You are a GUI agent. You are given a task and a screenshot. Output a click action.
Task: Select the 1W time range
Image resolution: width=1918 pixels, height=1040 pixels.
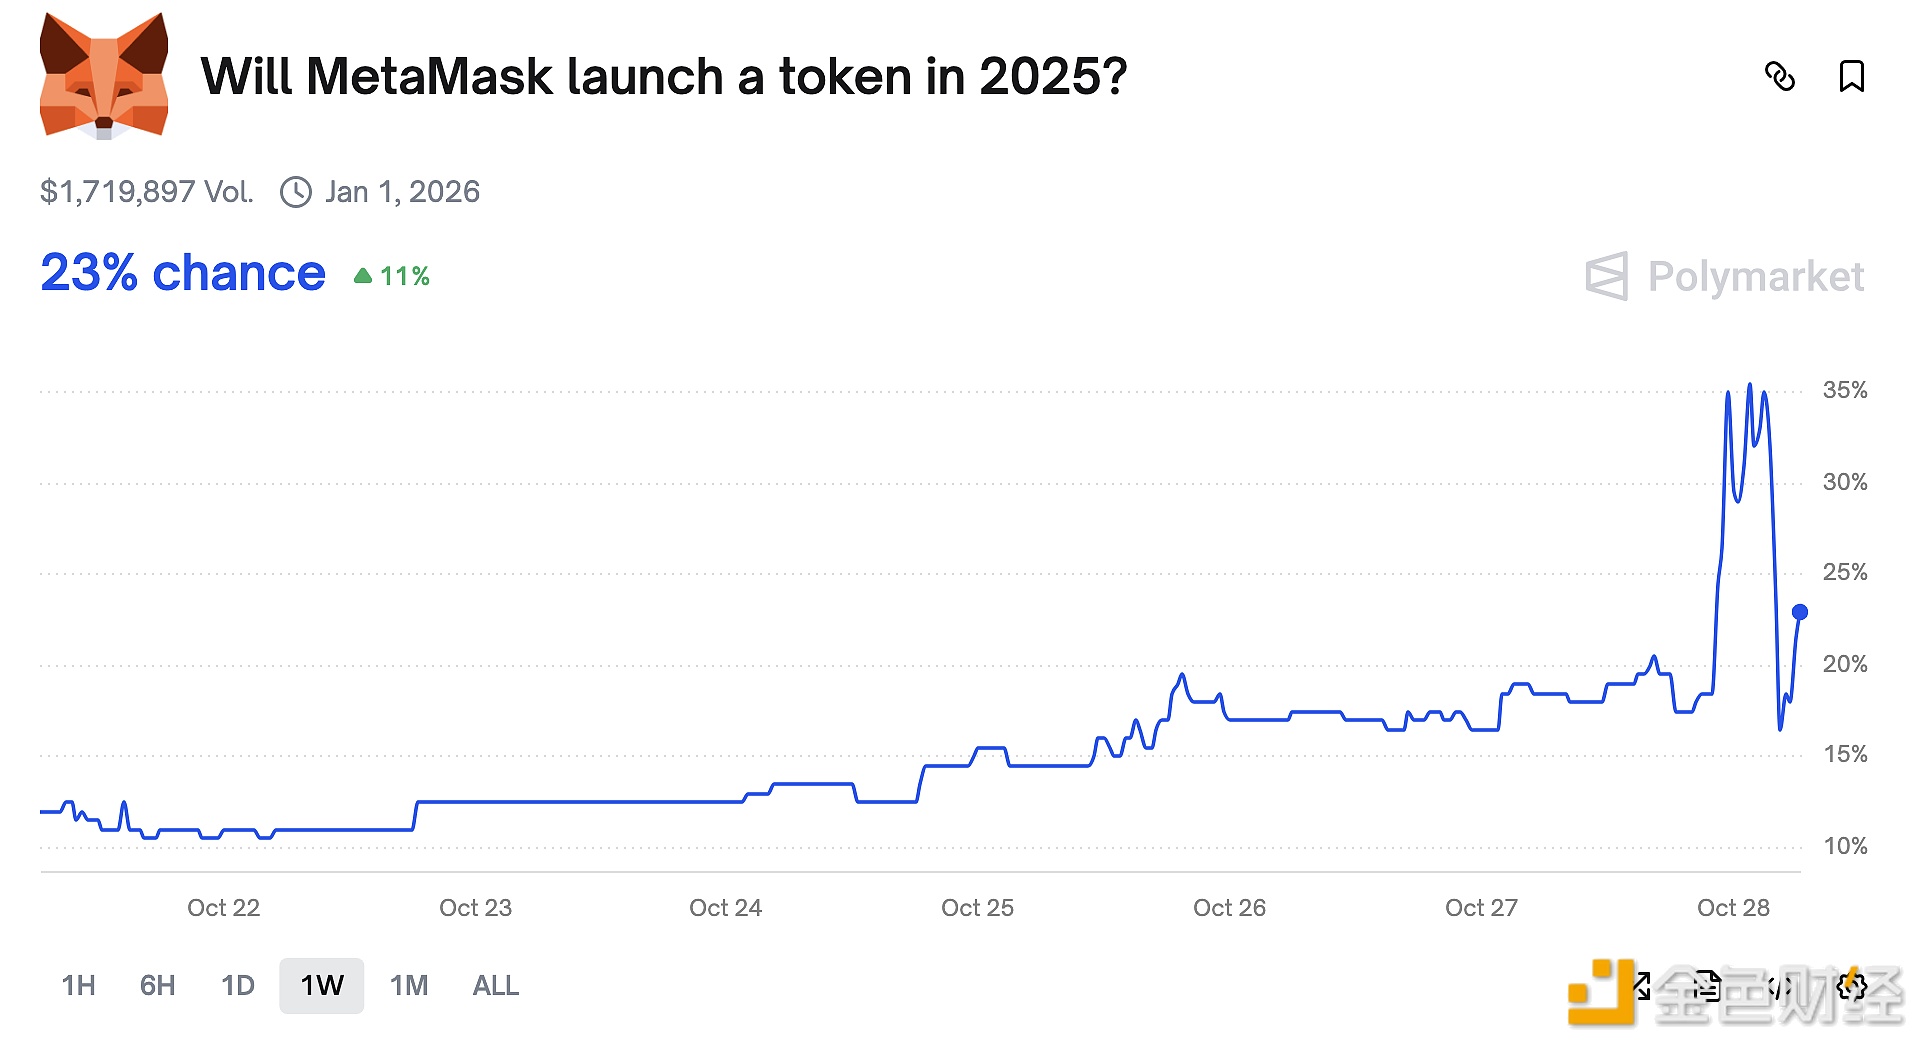[x=321, y=986]
